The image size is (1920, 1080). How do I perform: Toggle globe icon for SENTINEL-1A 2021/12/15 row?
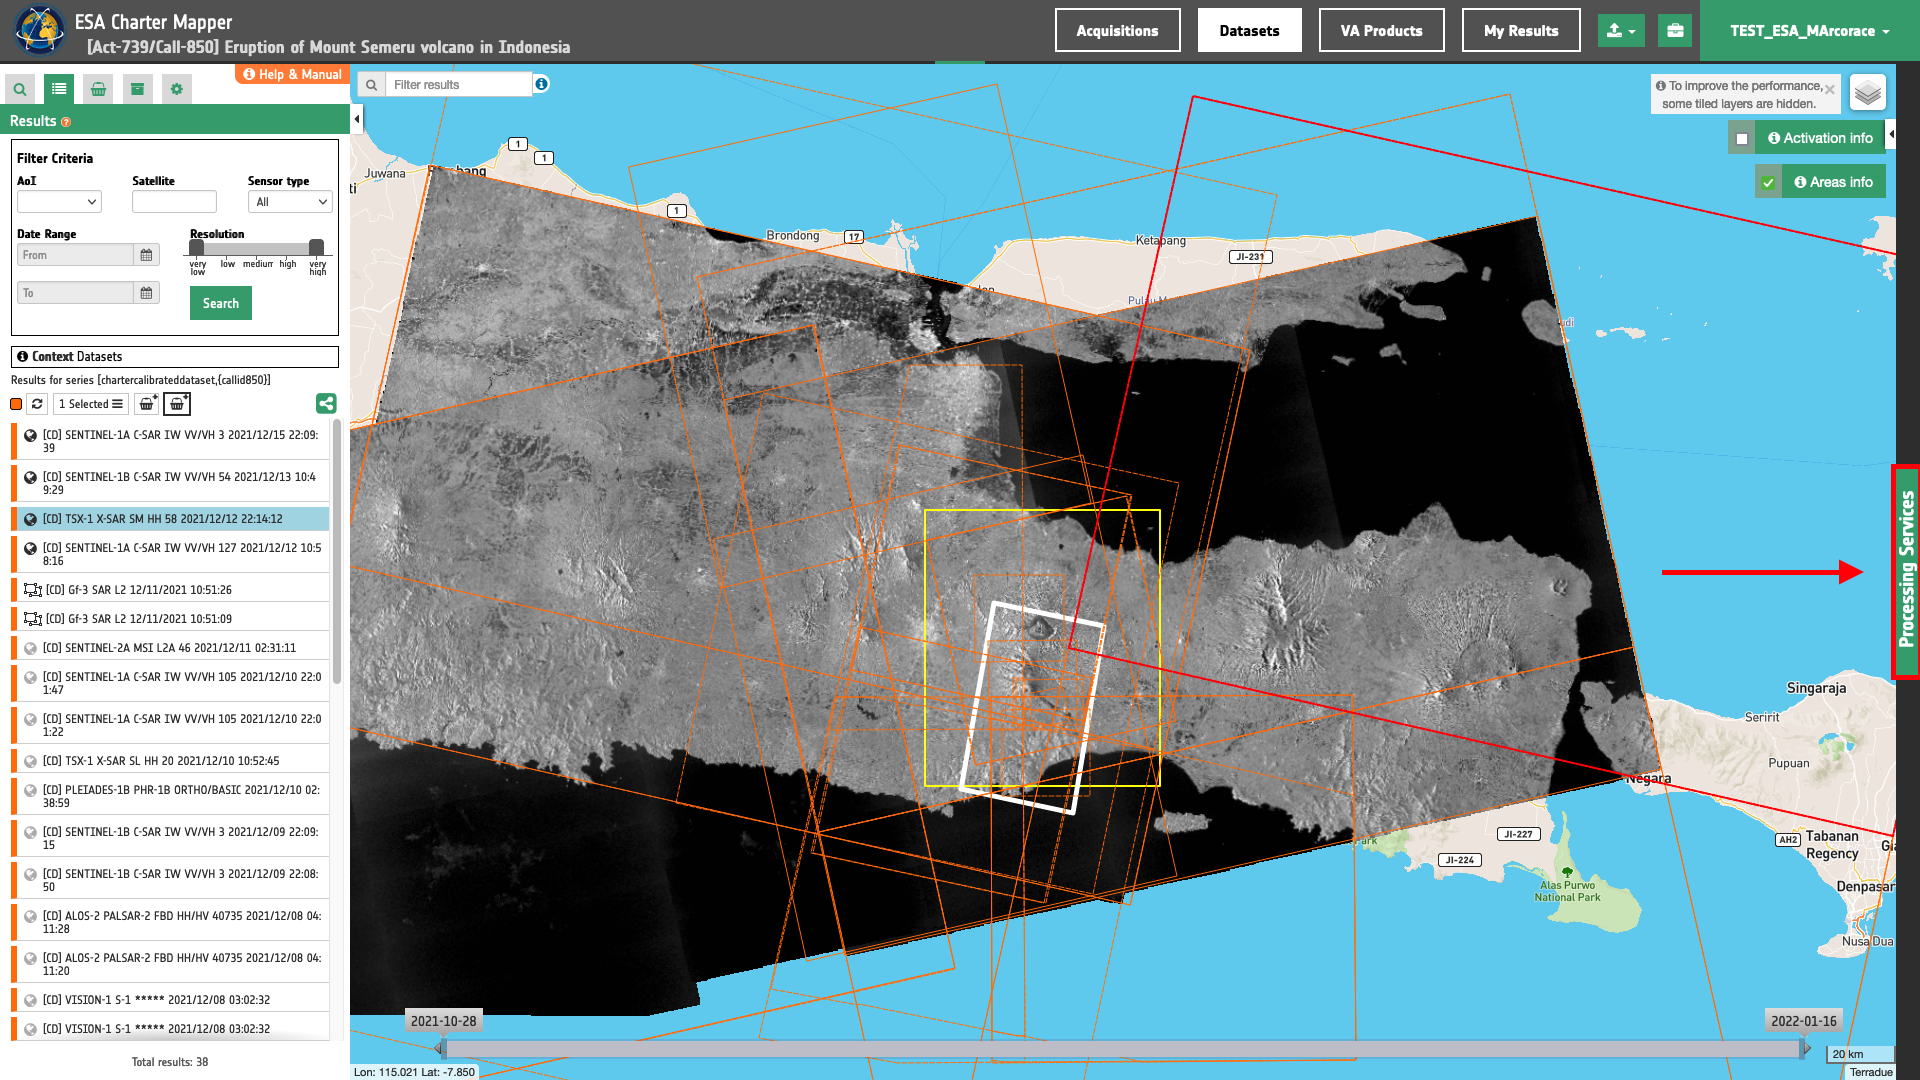click(x=31, y=436)
